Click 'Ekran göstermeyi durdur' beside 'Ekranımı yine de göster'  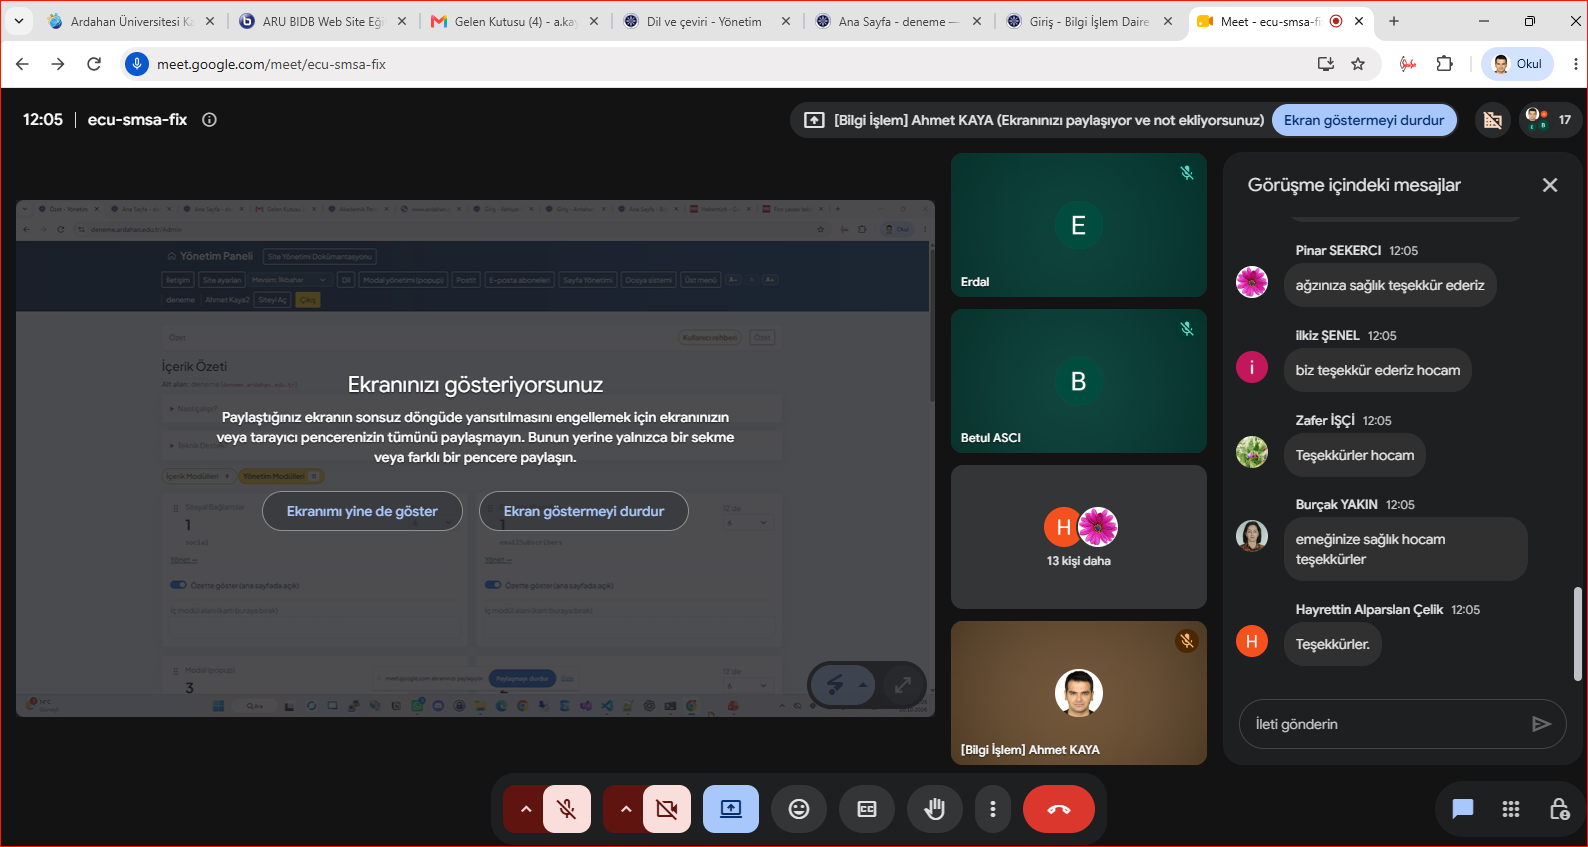tap(584, 511)
